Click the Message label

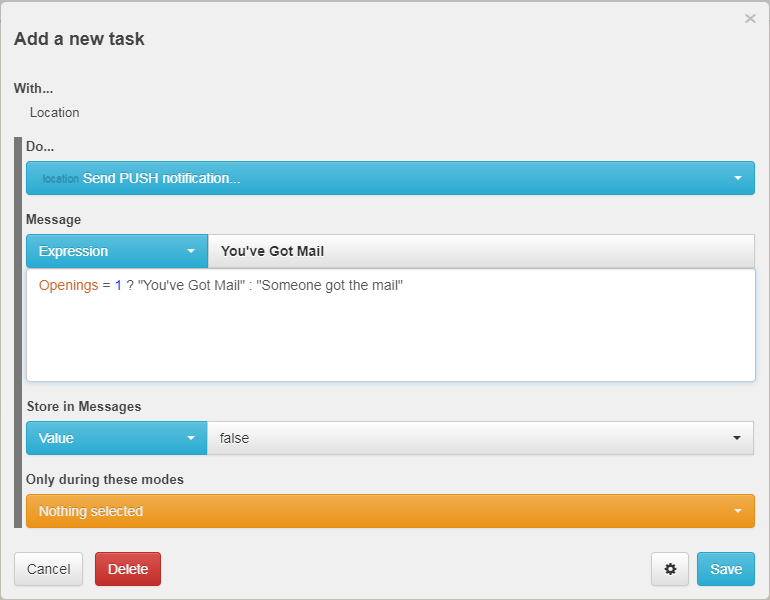click(54, 219)
